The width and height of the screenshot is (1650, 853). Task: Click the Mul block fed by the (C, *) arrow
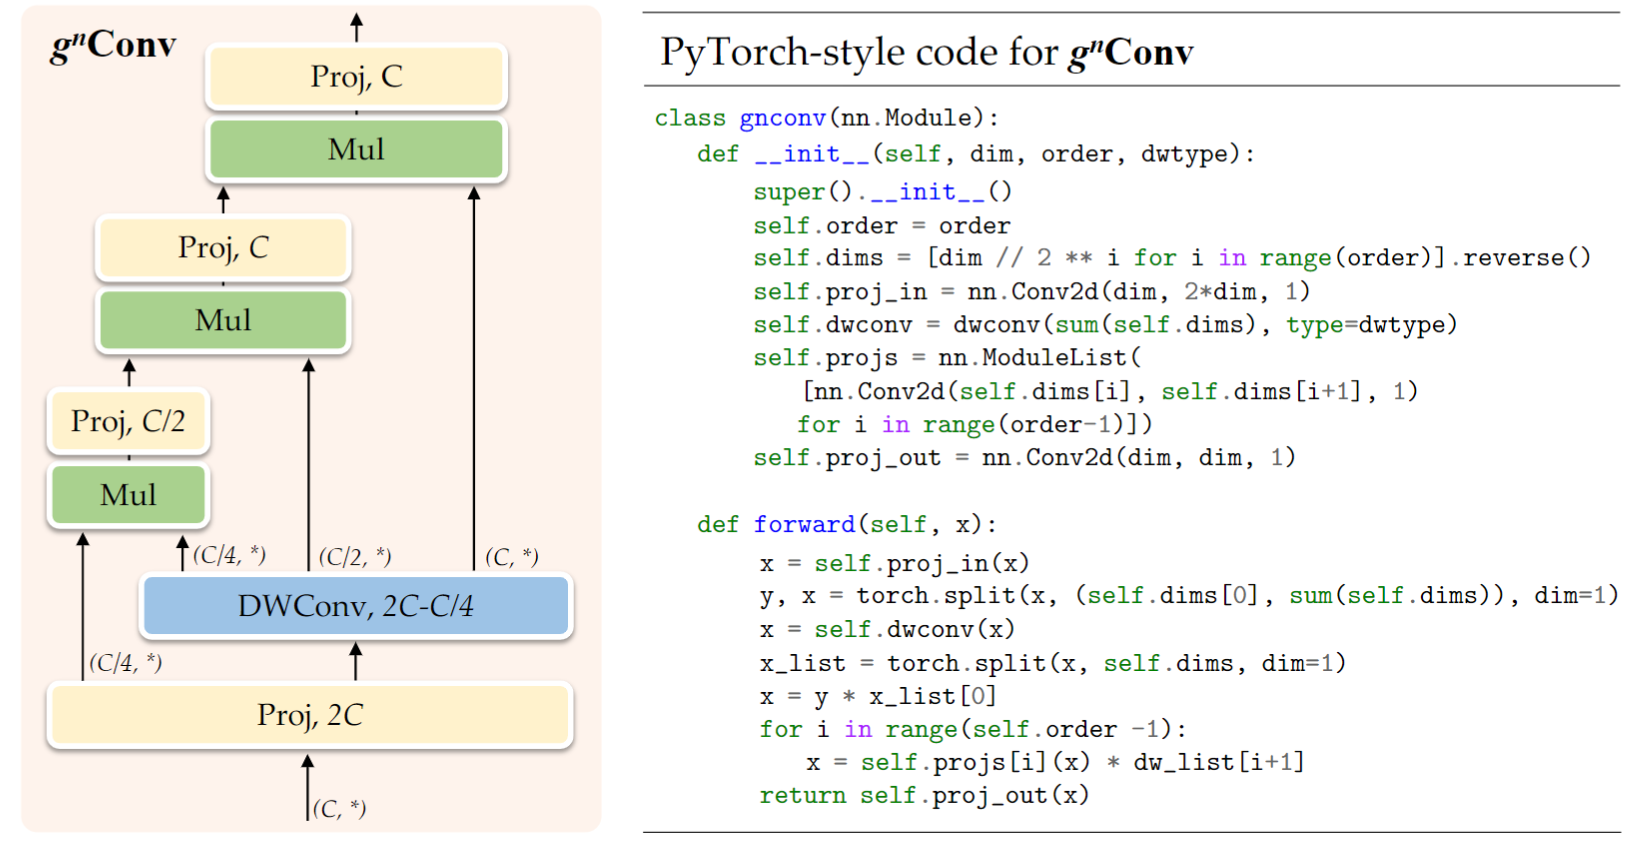356,149
